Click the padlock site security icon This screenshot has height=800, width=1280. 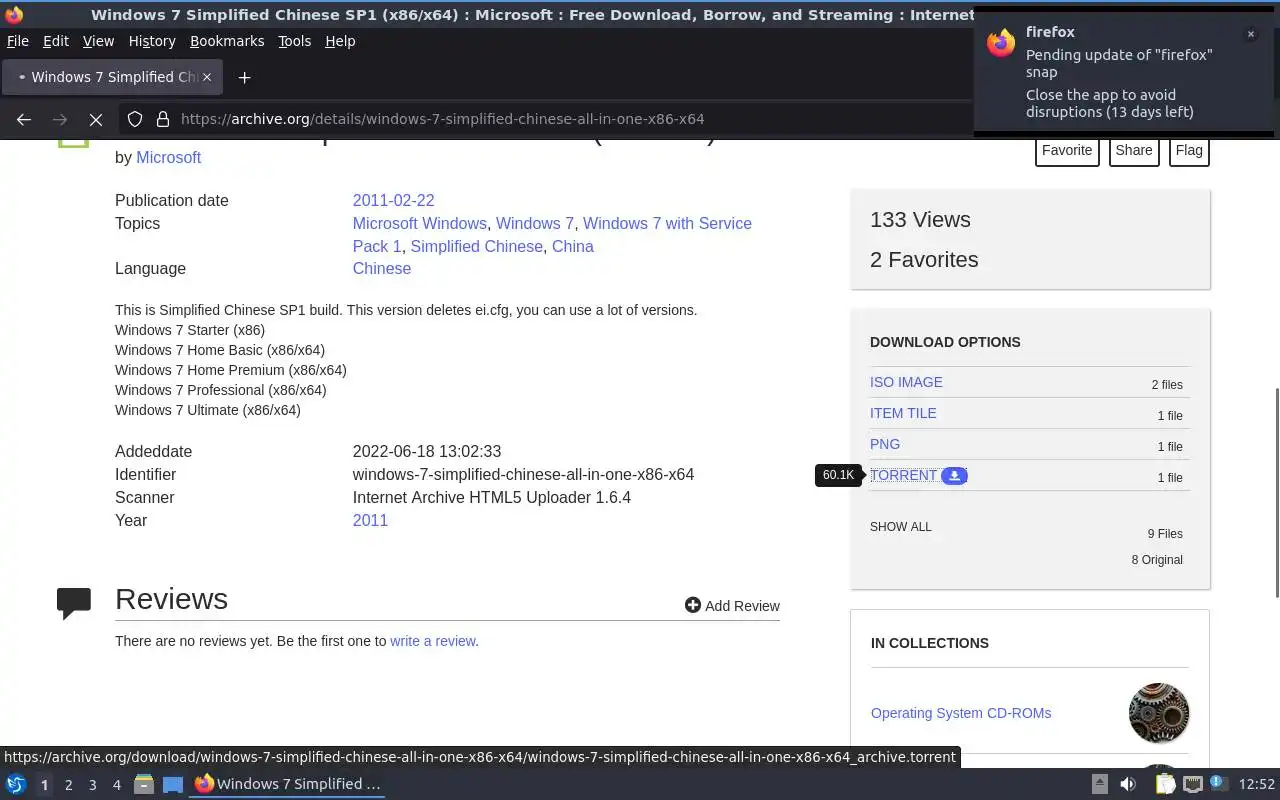tap(163, 119)
